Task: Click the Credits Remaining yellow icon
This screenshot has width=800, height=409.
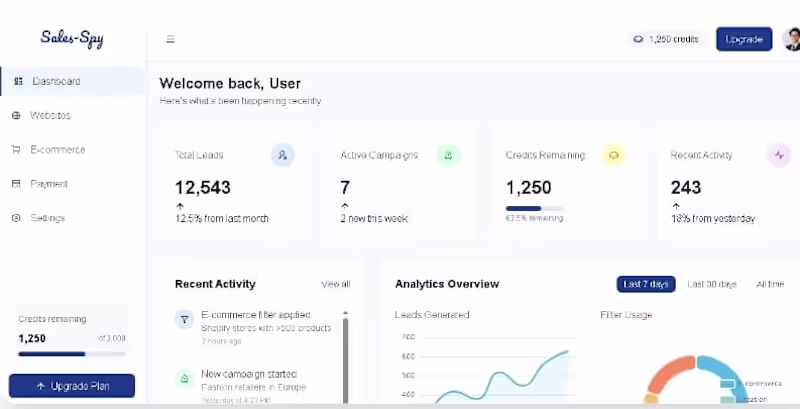Action: click(614, 155)
